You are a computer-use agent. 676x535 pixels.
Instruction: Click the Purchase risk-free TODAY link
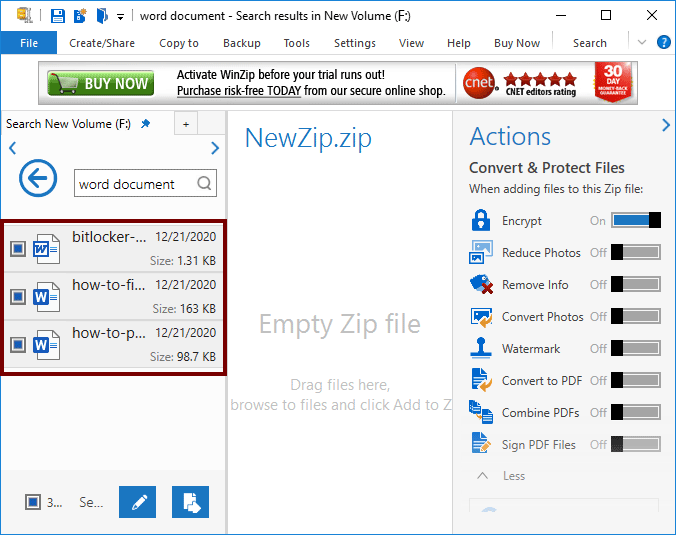pos(239,91)
